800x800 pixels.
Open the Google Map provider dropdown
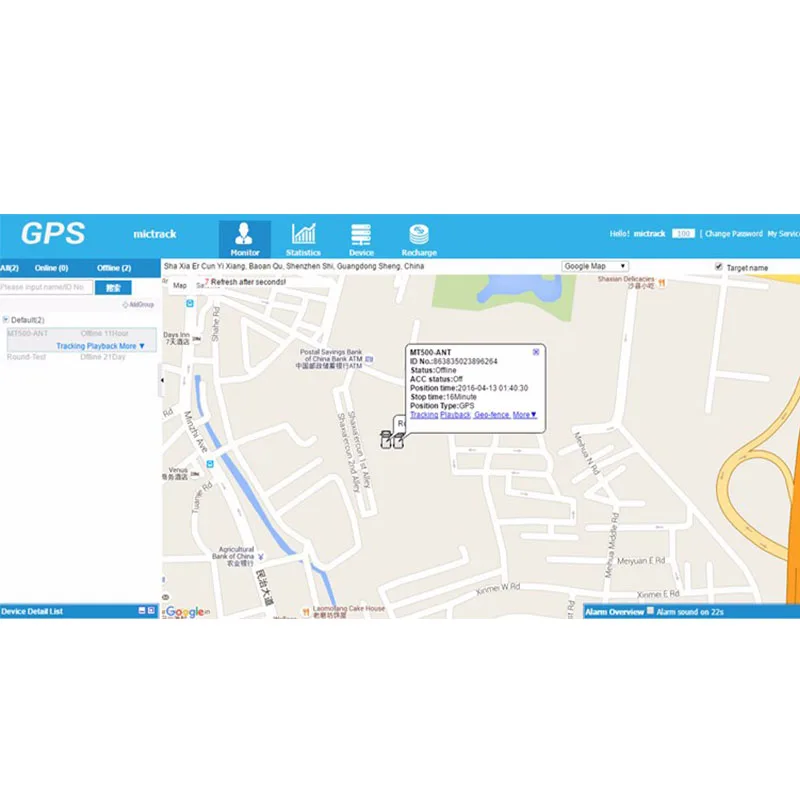tap(595, 266)
